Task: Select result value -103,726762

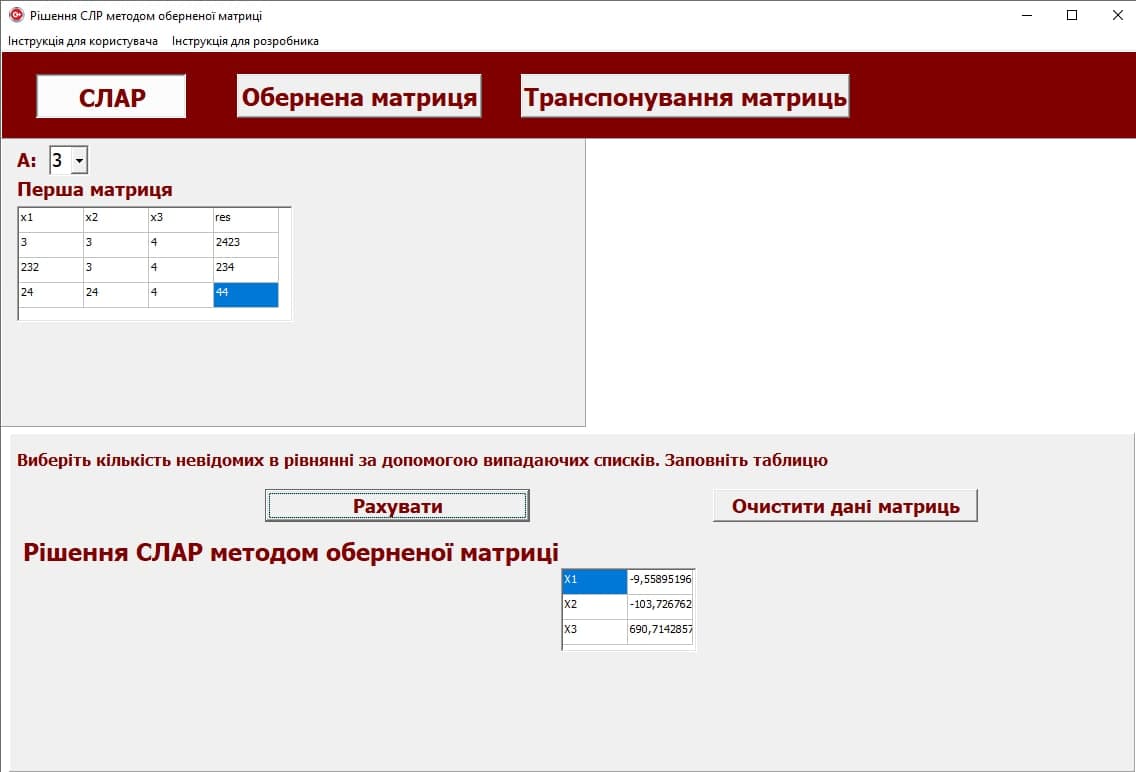Action: click(660, 607)
